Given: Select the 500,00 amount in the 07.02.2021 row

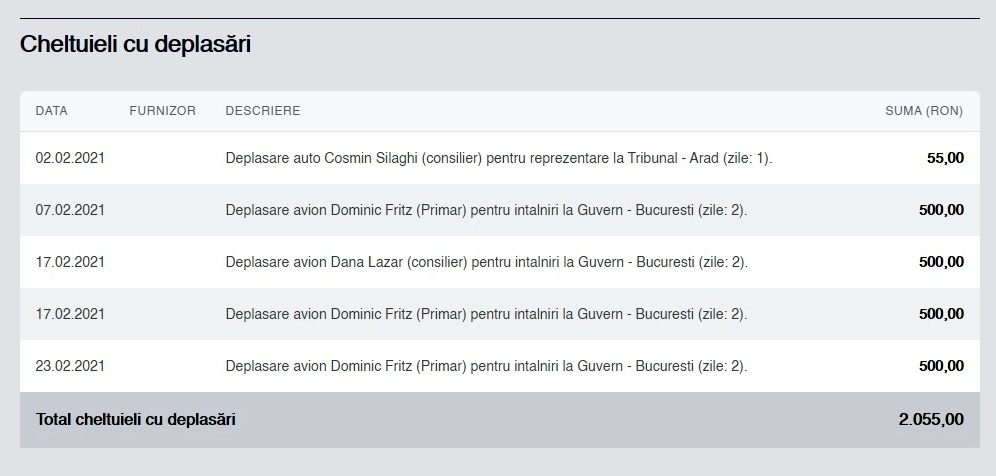Looking at the screenshot, I should pos(941,210).
